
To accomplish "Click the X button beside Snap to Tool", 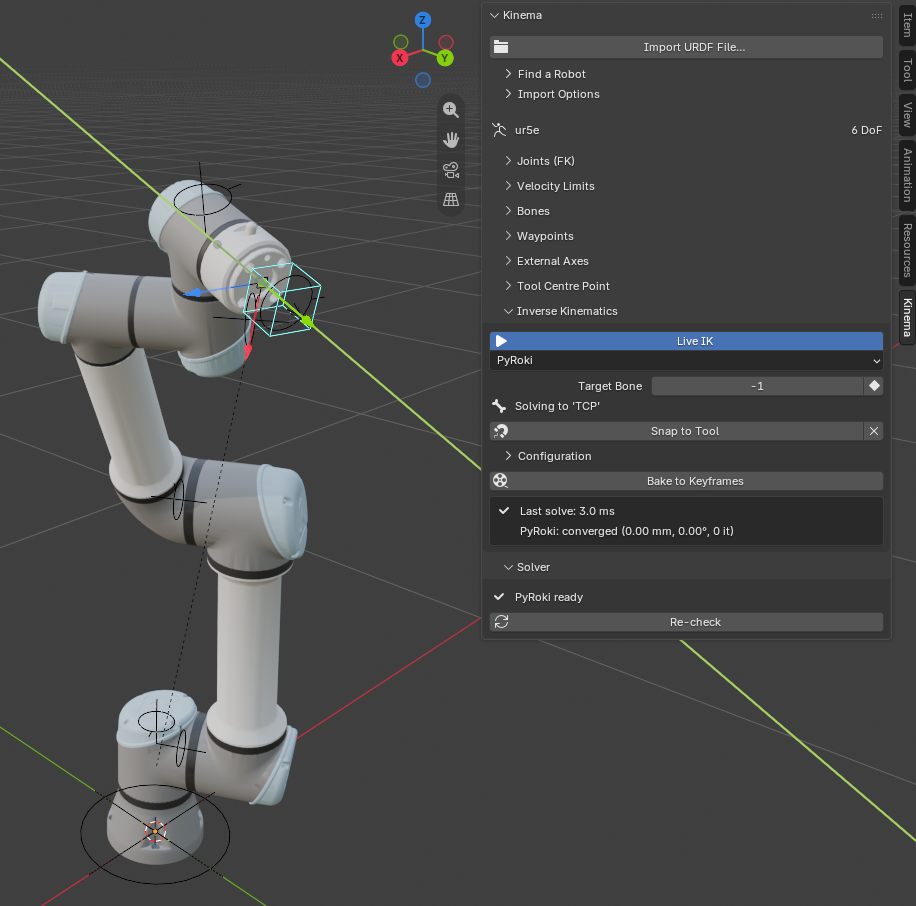I will (873, 431).
